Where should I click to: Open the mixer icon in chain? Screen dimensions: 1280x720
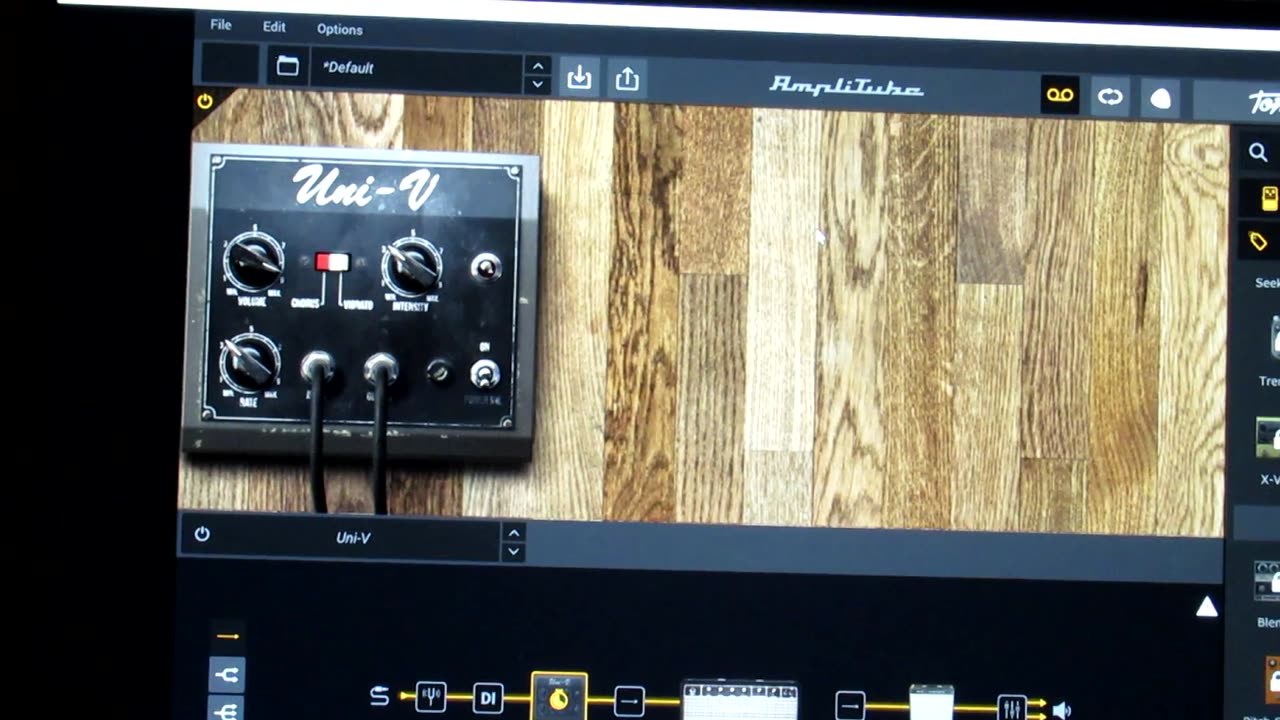(1011, 708)
